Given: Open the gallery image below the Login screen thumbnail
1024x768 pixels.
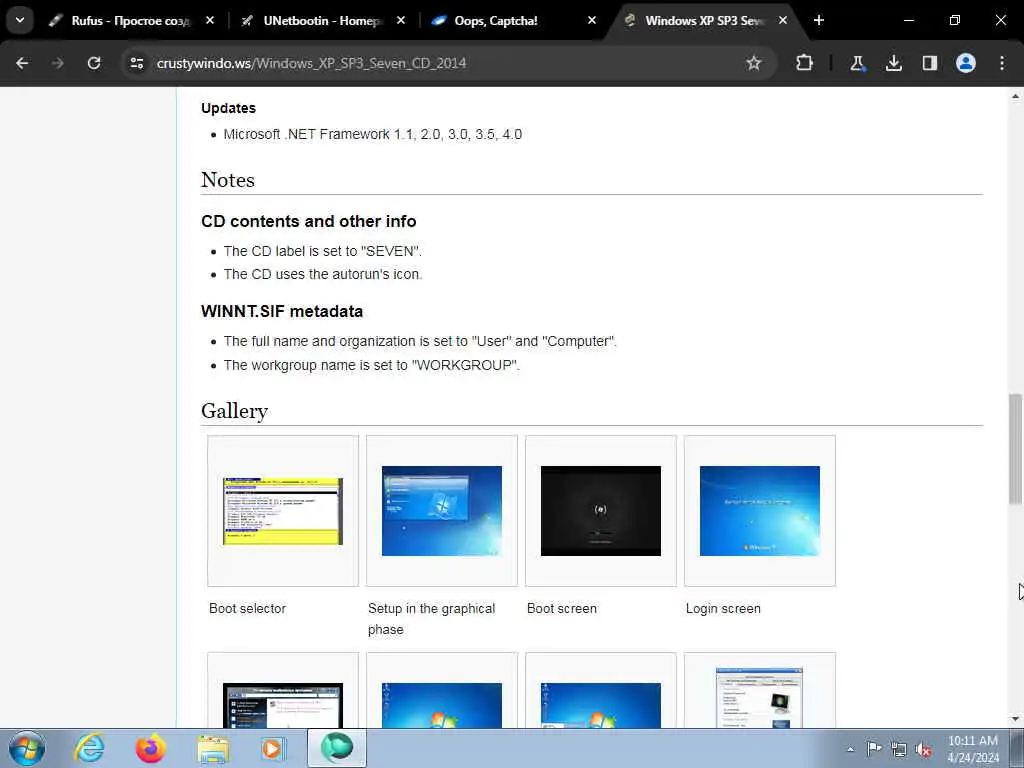Looking at the screenshot, I should (x=760, y=697).
